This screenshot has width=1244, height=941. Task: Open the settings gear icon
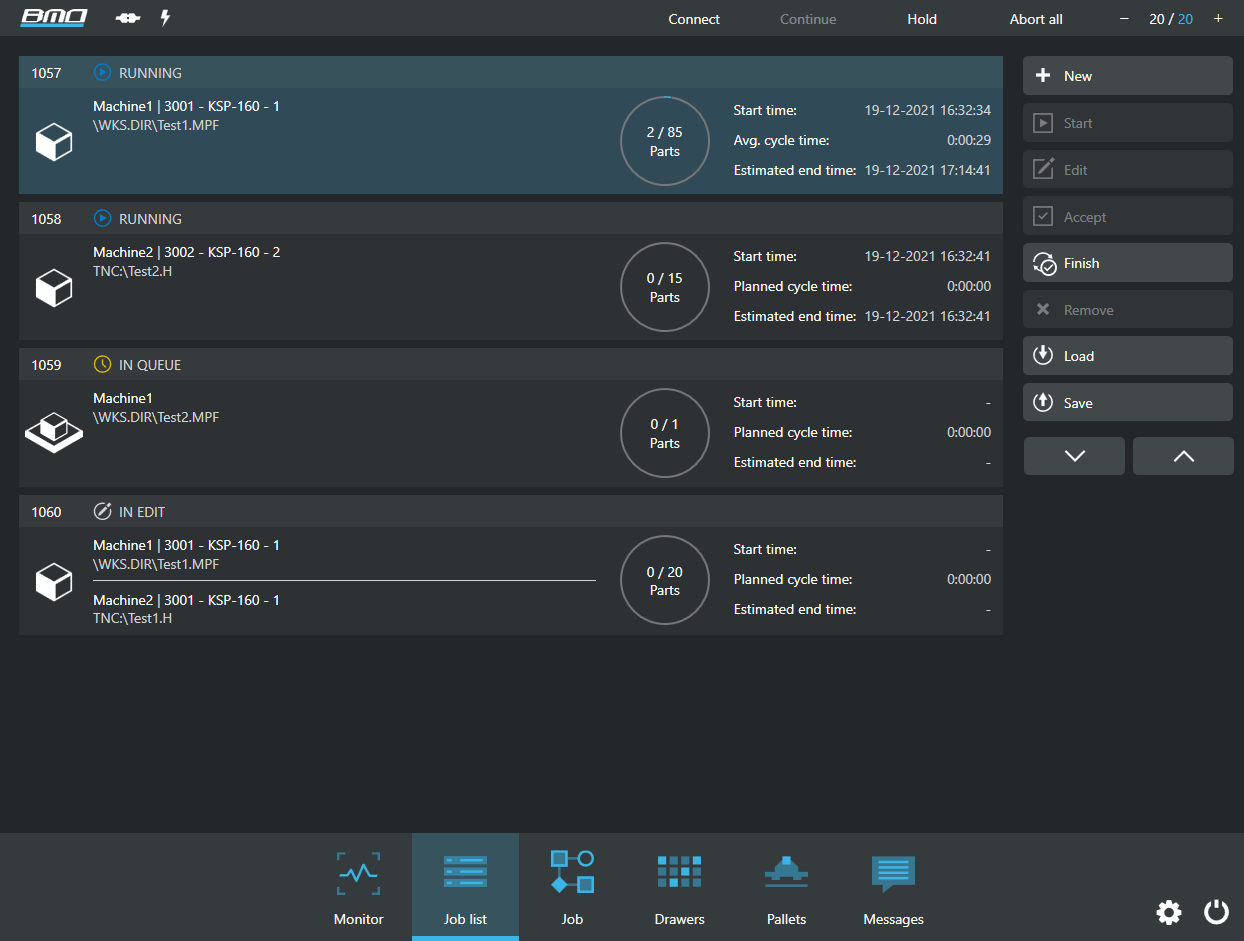pos(1168,912)
